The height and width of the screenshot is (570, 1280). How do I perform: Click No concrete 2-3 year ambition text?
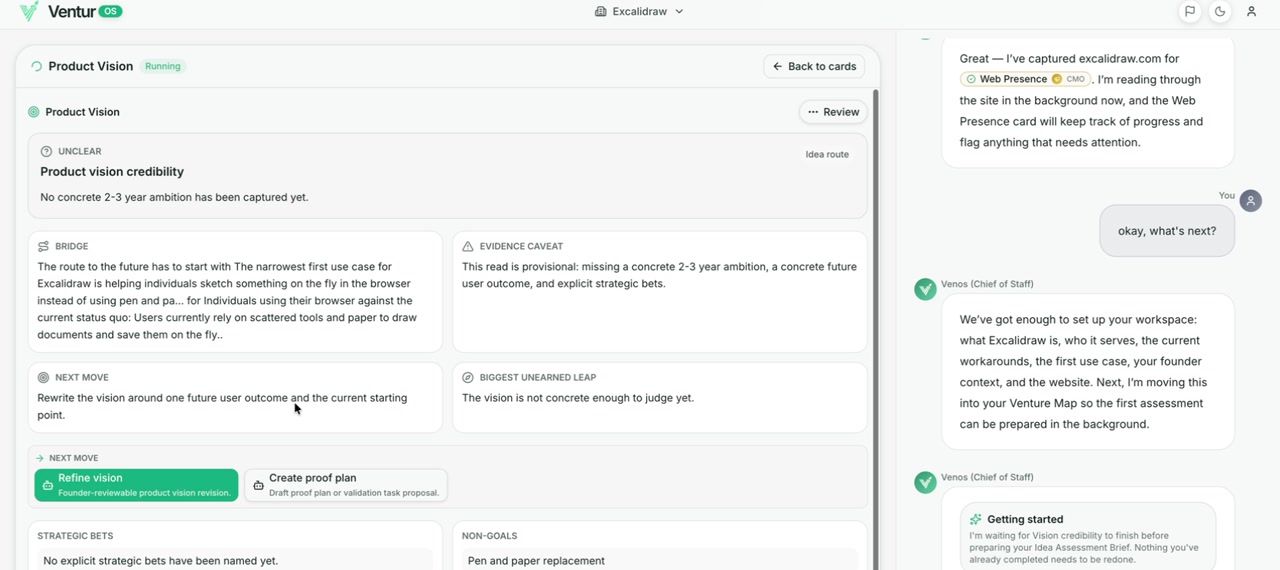(174, 197)
